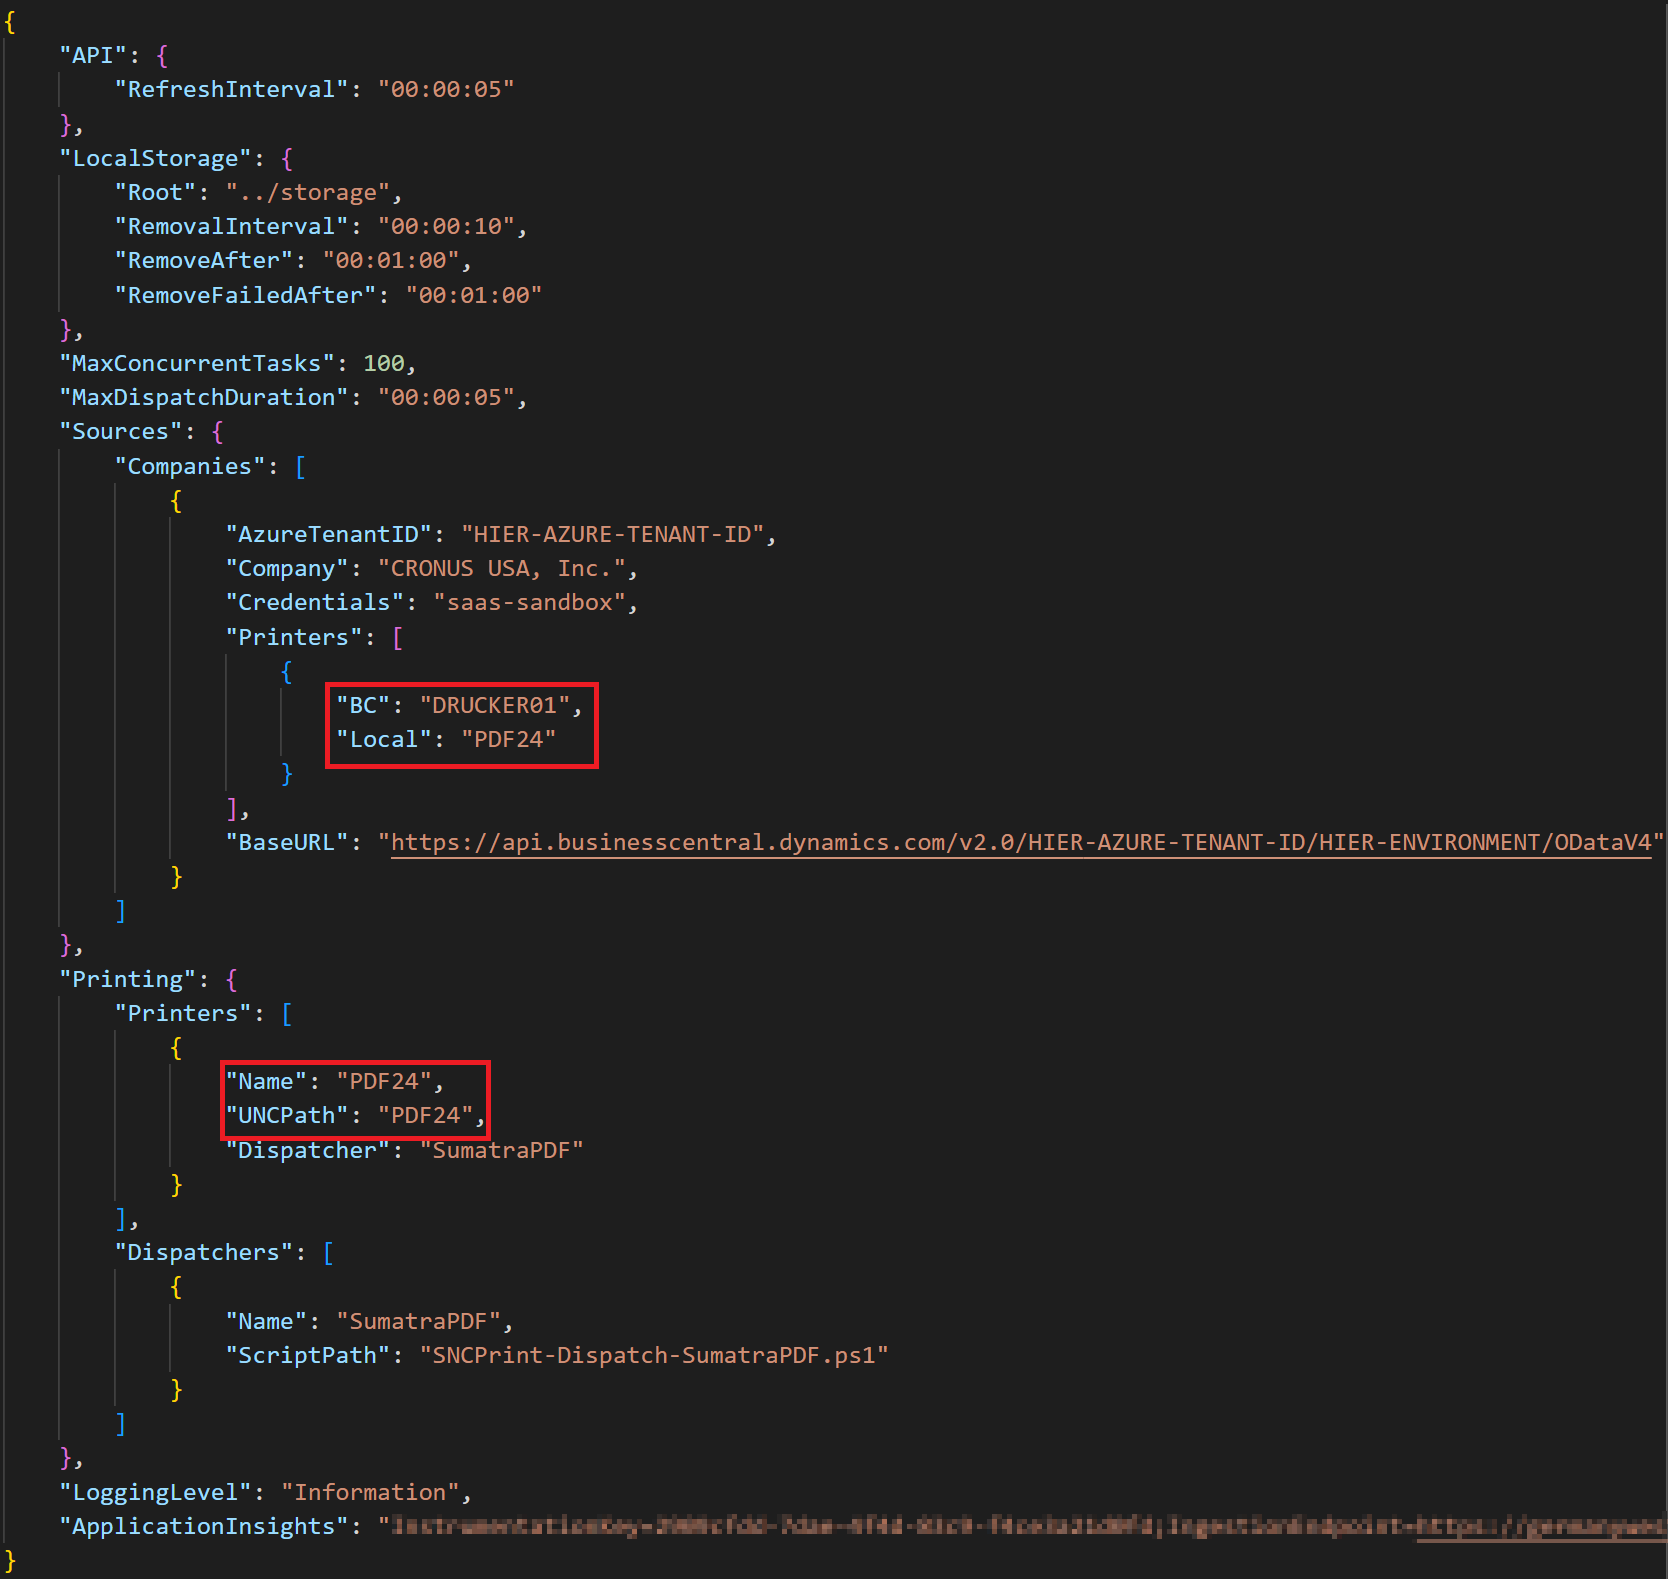This screenshot has height=1579, width=1668.
Task: Click the "ApplicationInsights" key
Action: pos(203,1527)
